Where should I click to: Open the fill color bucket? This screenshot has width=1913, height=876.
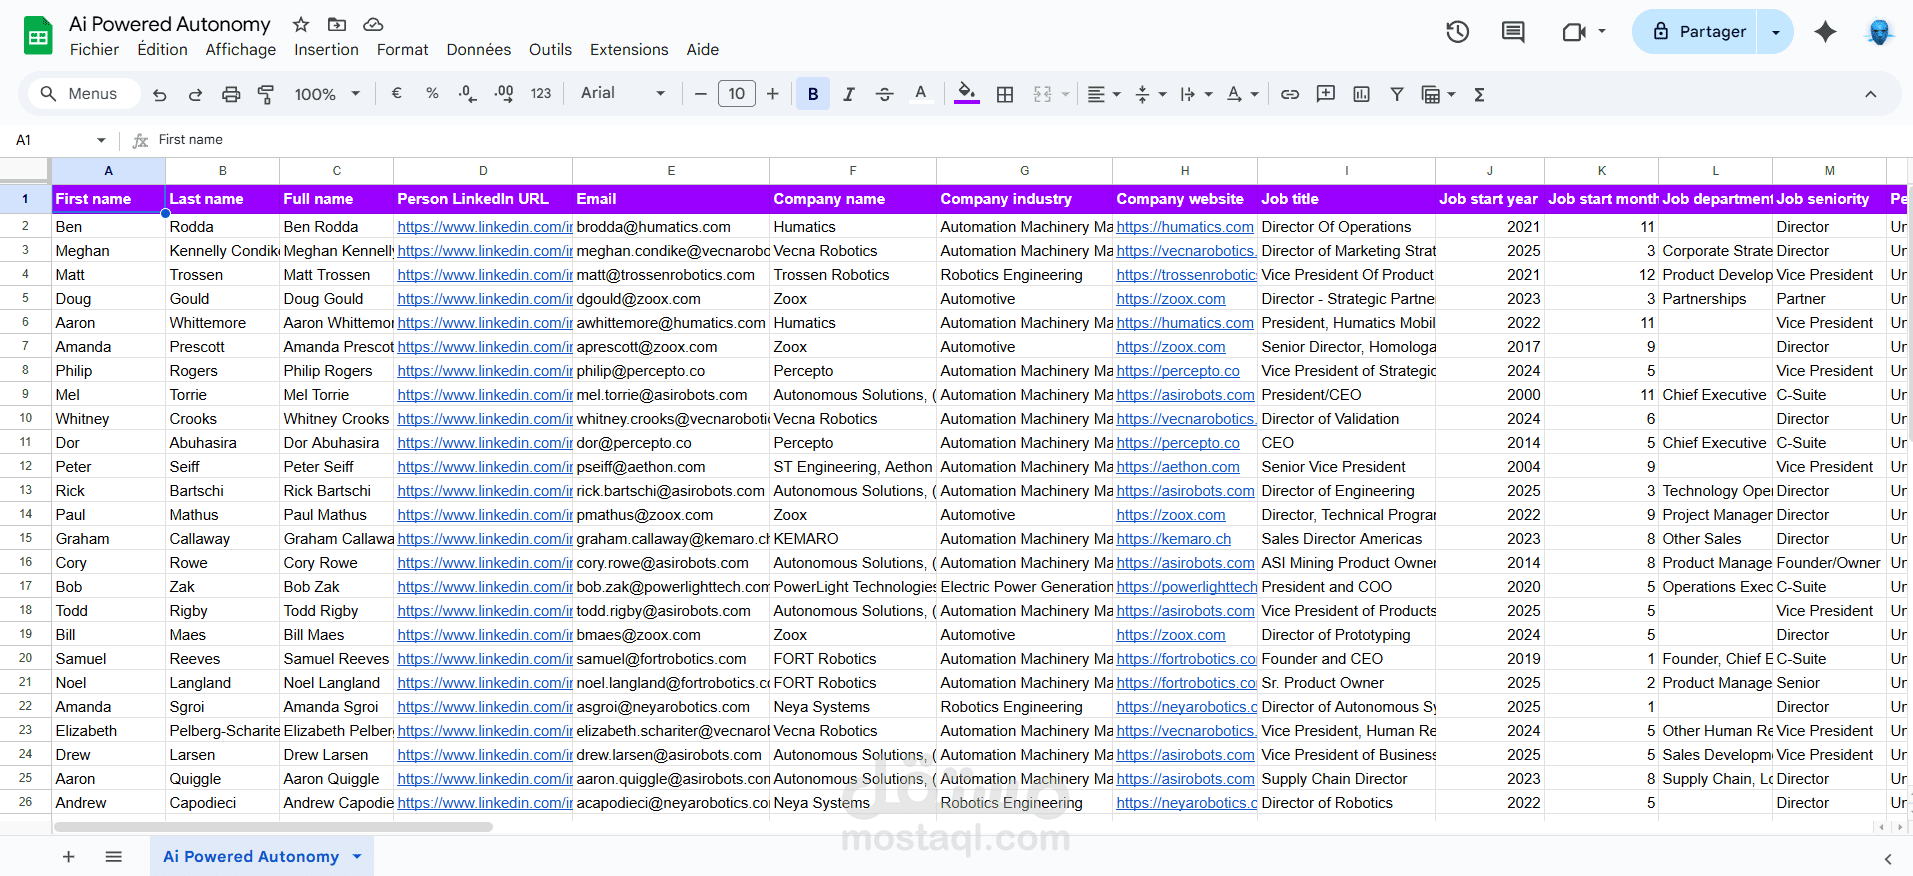point(966,93)
